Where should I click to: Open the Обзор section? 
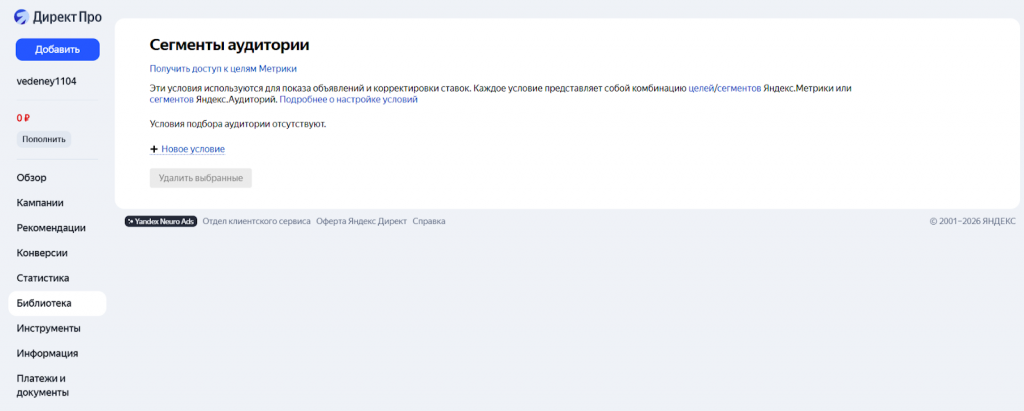[x=32, y=178]
